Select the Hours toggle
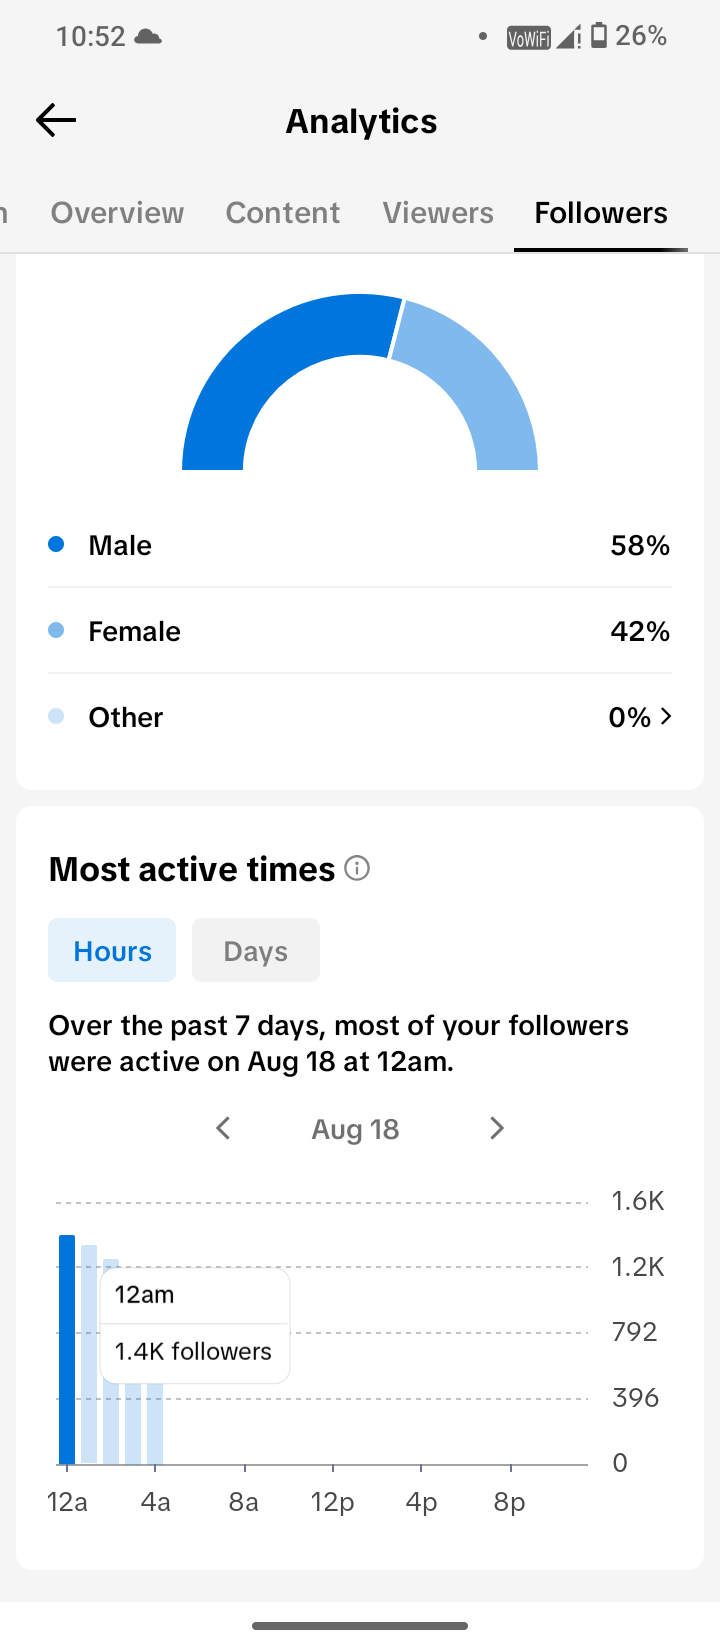Viewport: 720px width, 1650px height. pyautogui.click(x=112, y=950)
